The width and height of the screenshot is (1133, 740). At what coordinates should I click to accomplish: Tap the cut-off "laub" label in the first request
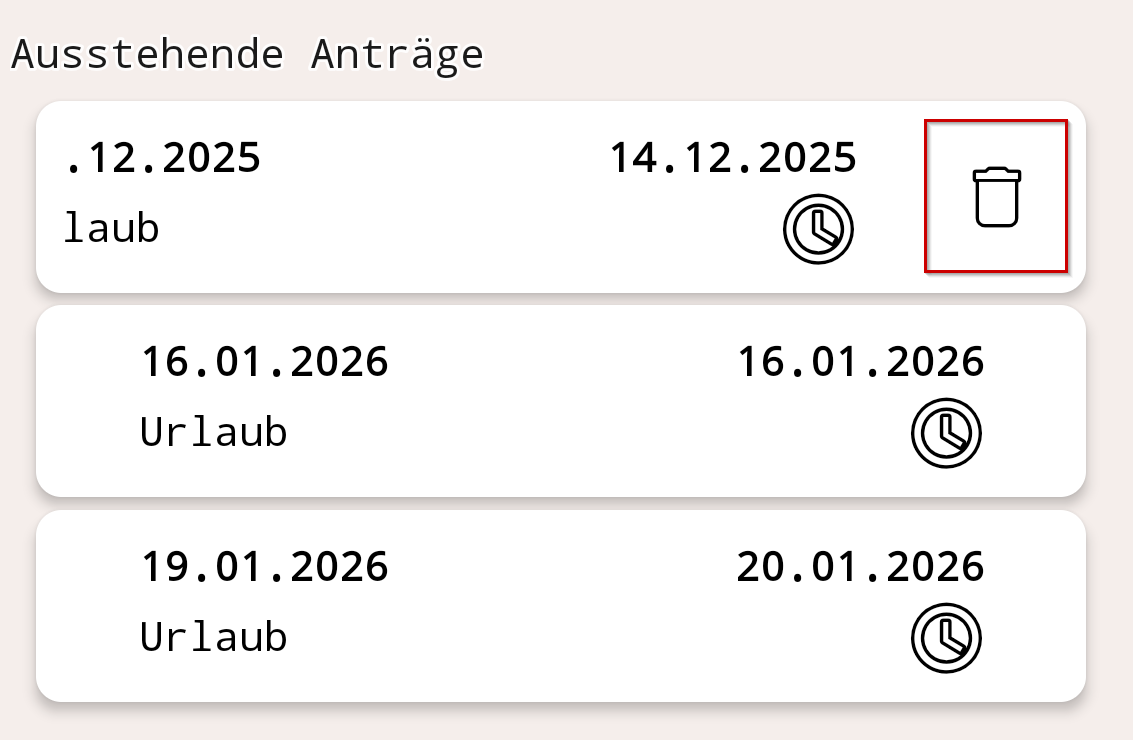point(111,229)
